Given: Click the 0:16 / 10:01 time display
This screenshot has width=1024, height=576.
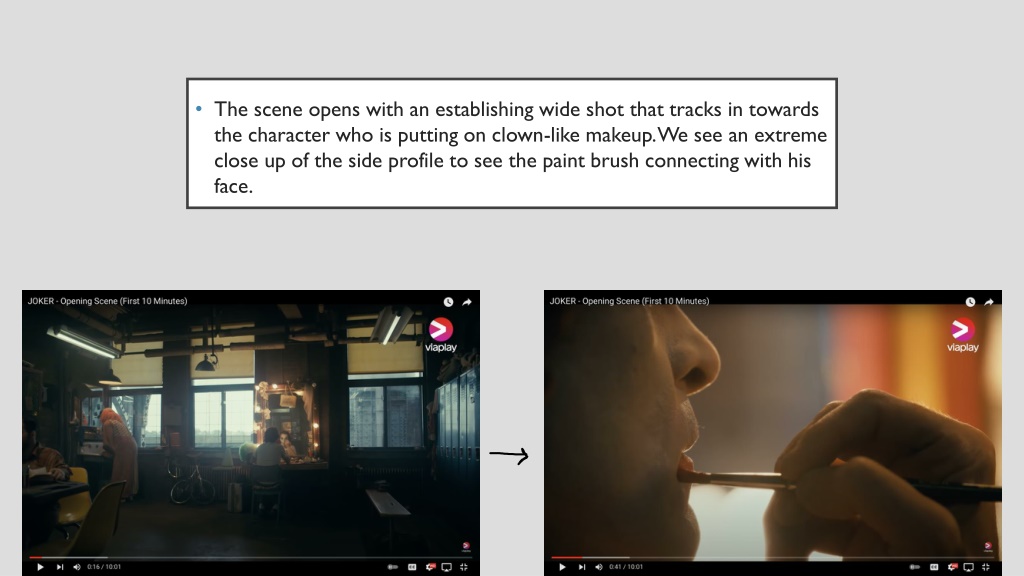Looking at the screenshot, I should [x=104, y=567].
